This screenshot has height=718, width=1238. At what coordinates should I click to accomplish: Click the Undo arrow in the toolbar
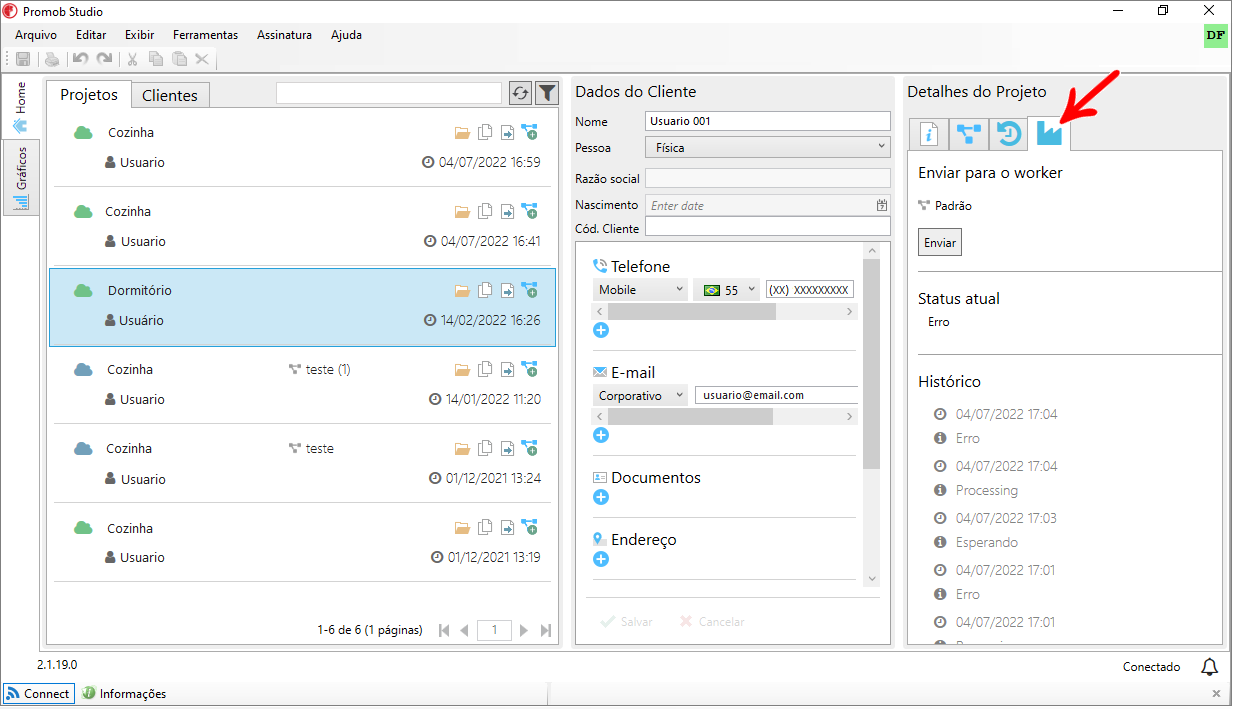click(x=81, y=60)
